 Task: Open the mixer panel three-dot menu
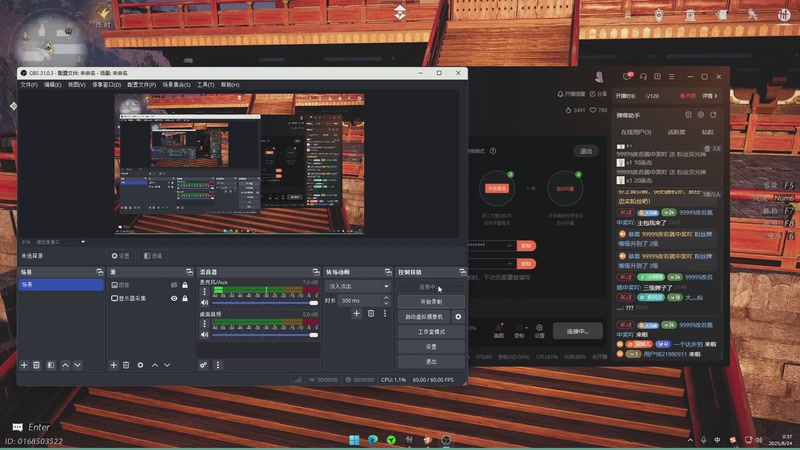(x=218, y=365)
